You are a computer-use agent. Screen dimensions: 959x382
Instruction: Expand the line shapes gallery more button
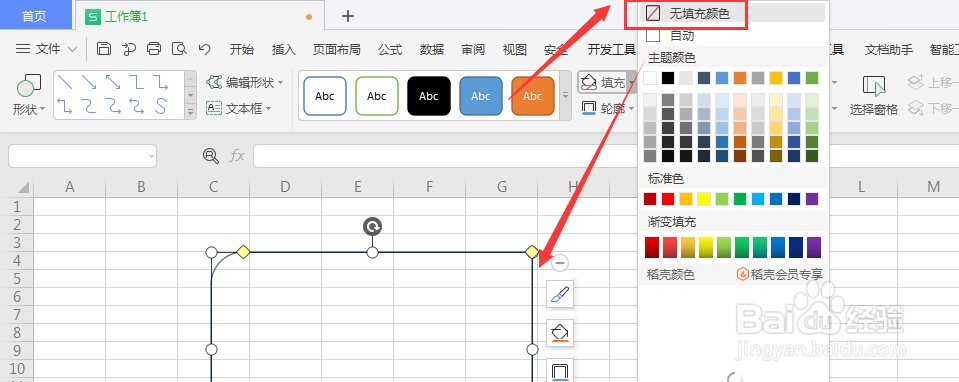click(190, 111)
